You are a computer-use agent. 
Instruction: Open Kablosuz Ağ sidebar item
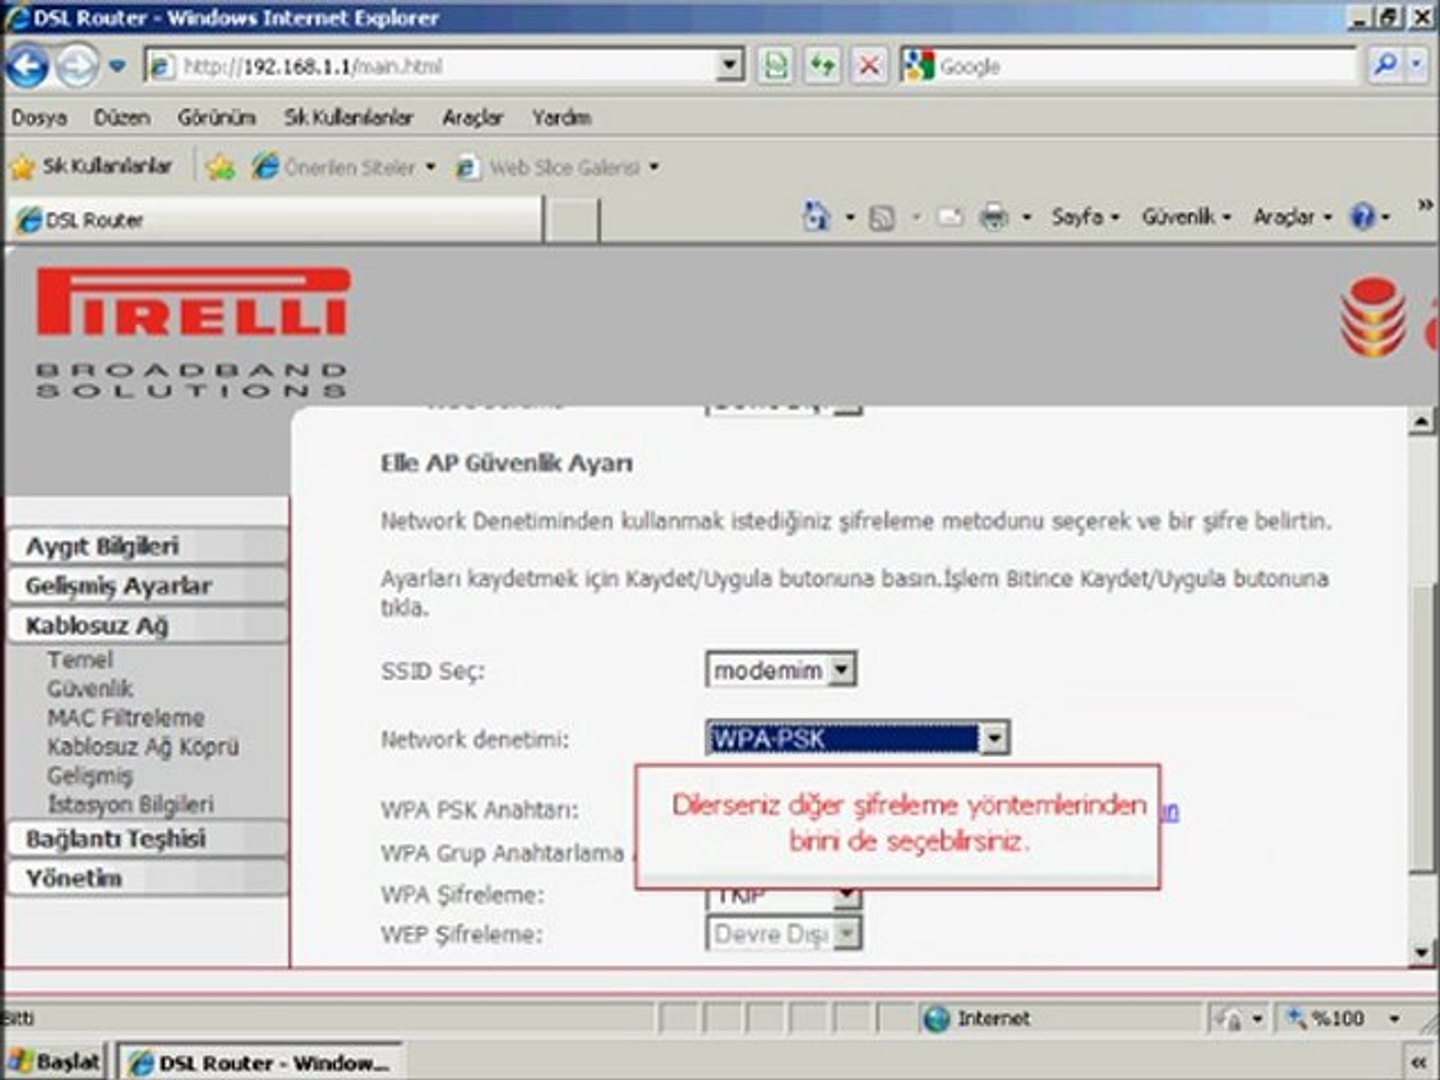(147, 626)
